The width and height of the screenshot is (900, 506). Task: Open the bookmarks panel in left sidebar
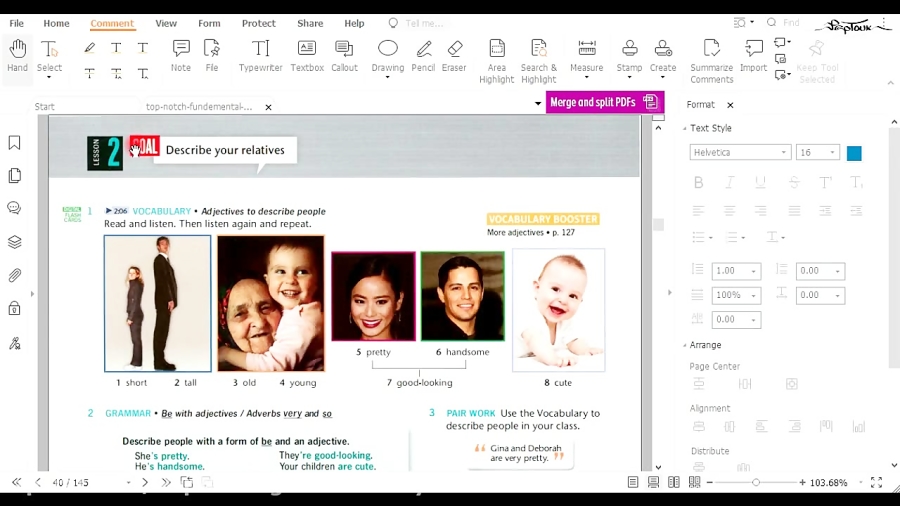click(14, 143)
